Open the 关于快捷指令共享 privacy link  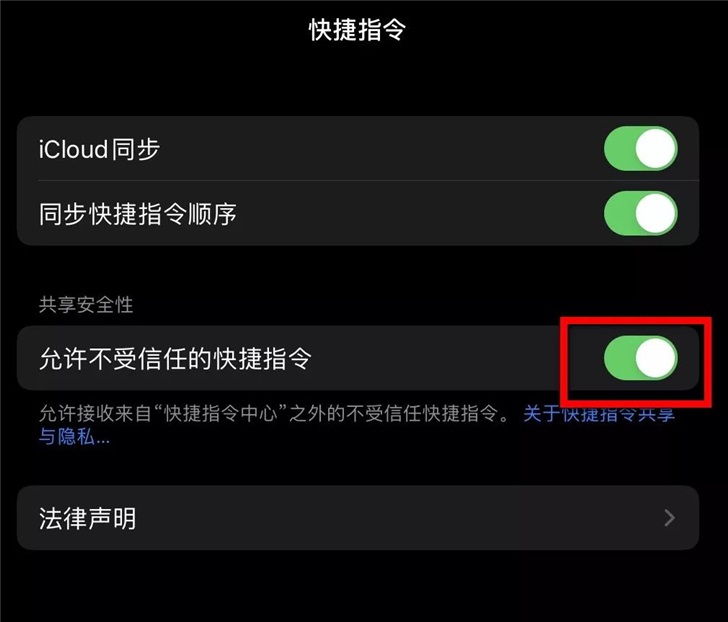(599, 413)
